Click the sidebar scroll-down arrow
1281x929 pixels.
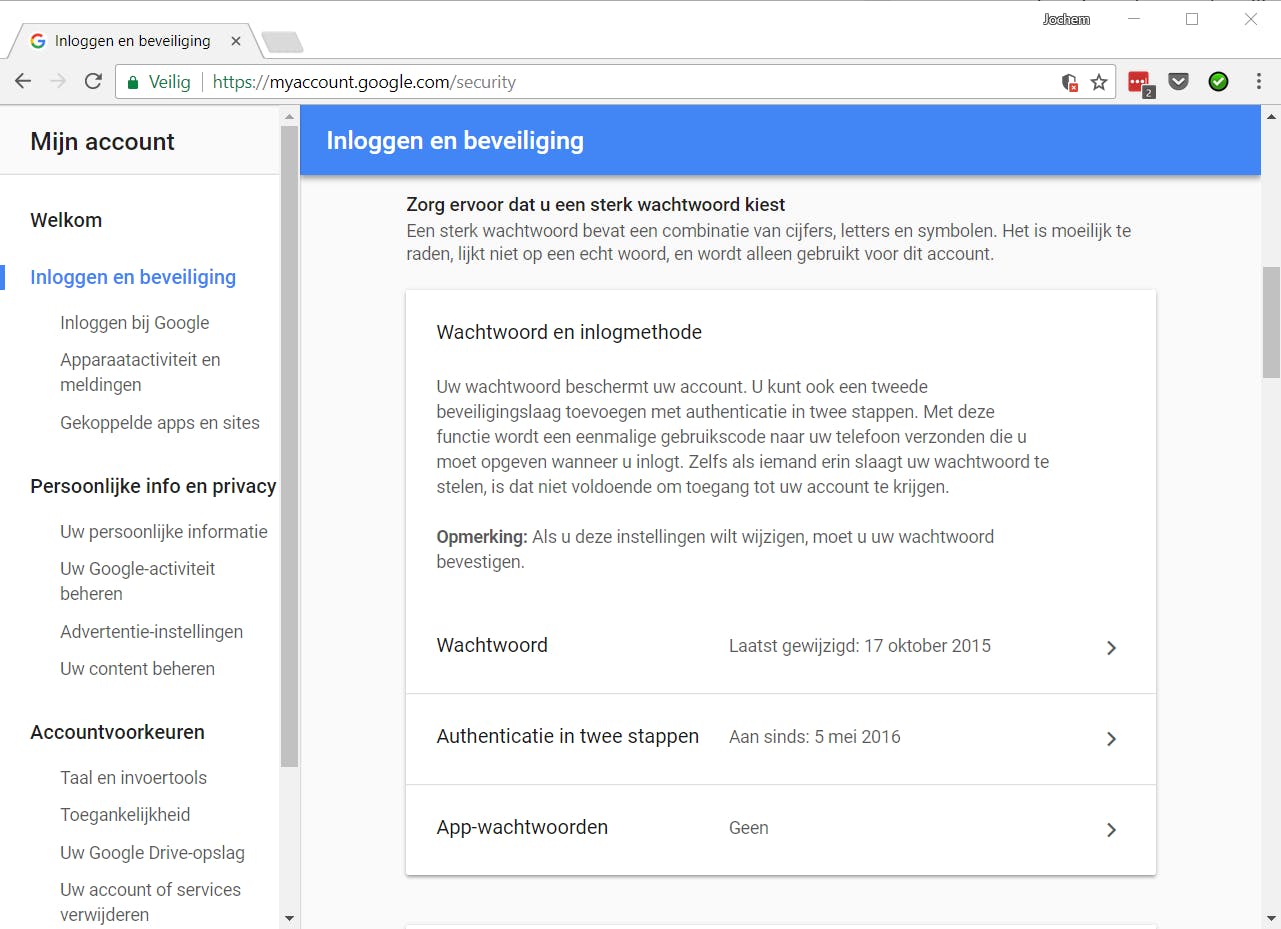(x=290, y=918)
